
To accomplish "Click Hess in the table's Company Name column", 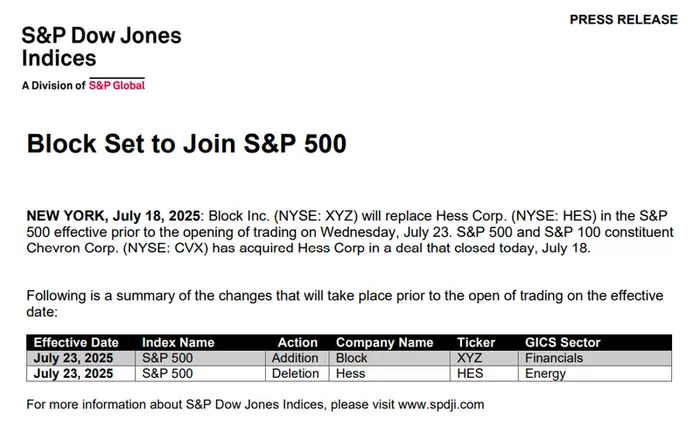I will pyautogui.click(x=351, y=374).
